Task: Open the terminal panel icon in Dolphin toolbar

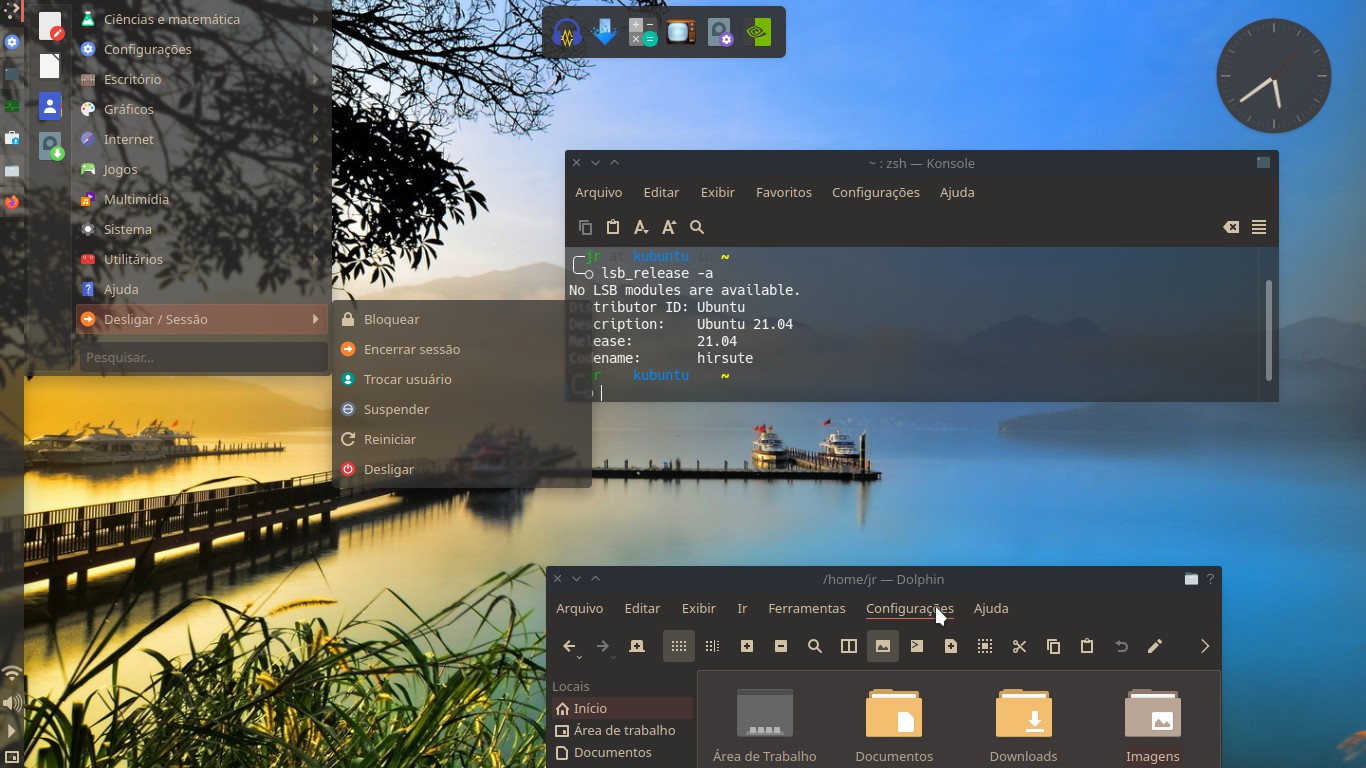Action: point(917,646)
